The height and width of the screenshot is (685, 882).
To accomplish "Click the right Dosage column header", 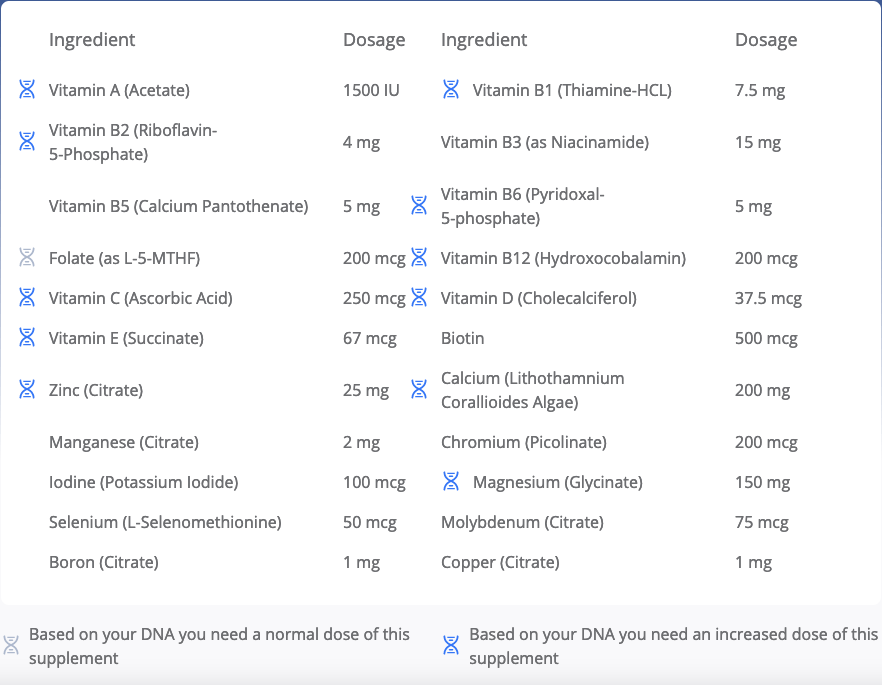I will pos(766,40).
